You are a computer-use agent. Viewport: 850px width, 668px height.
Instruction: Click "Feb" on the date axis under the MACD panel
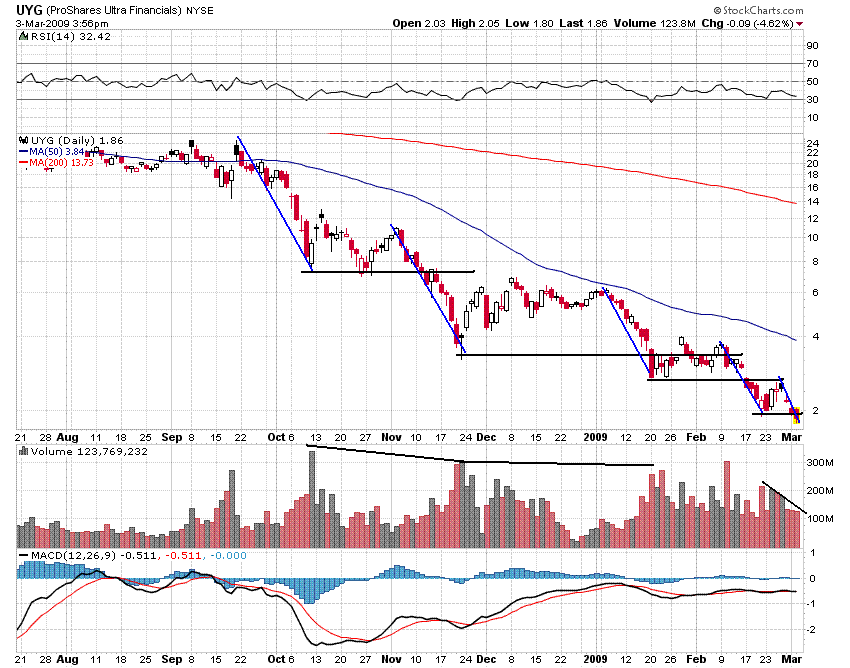pyautogui.click(x=696, y=659)
